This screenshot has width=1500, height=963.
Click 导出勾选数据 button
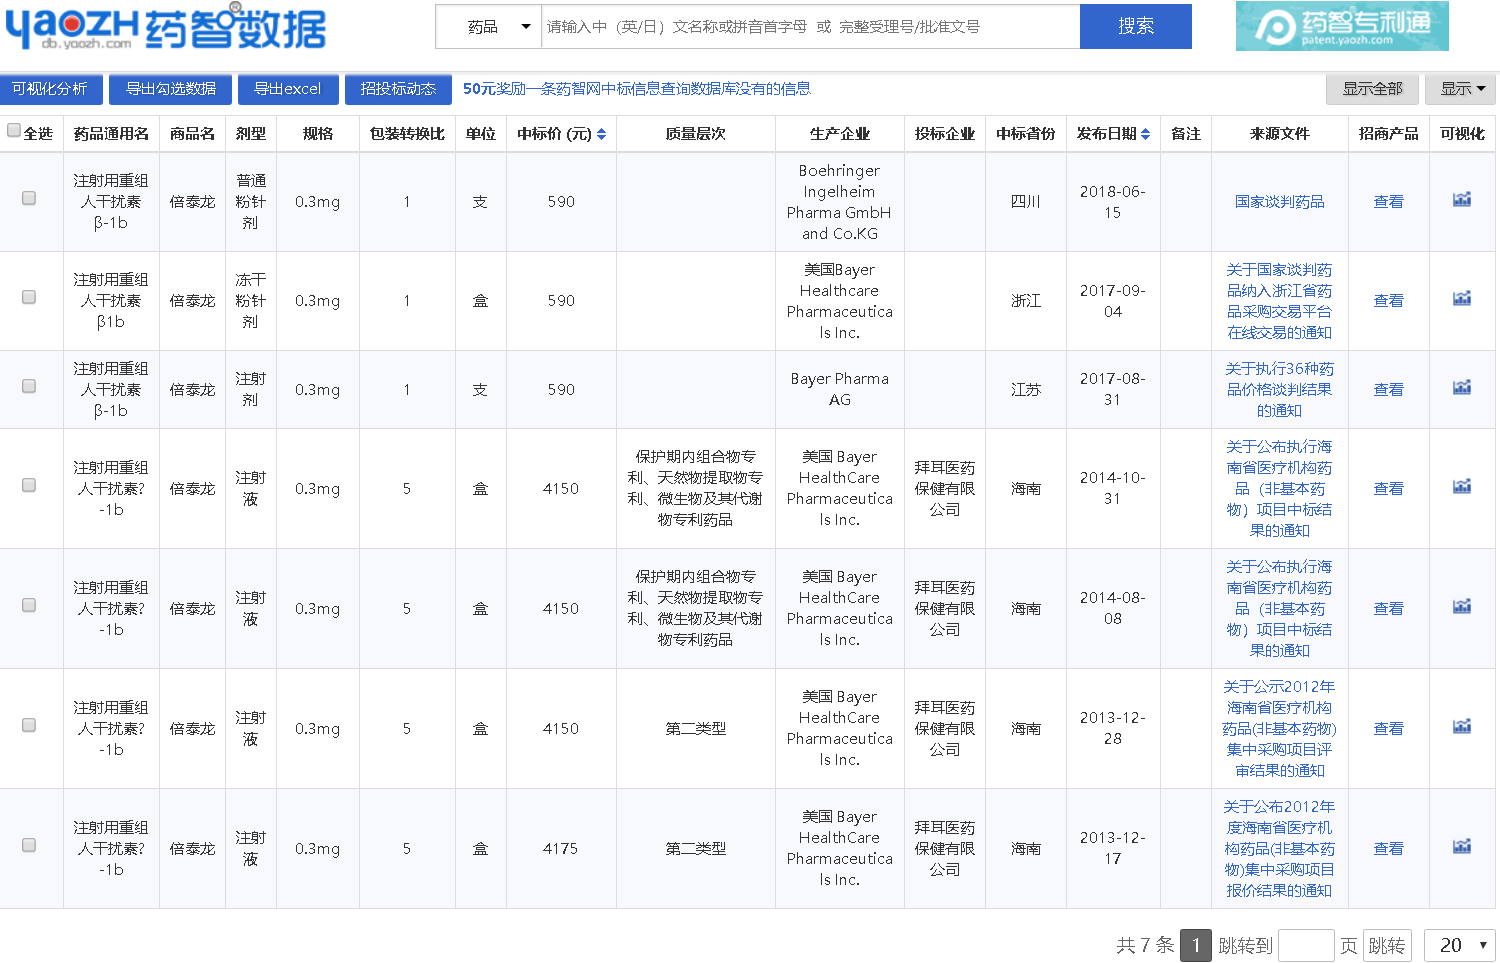[171, 89]
